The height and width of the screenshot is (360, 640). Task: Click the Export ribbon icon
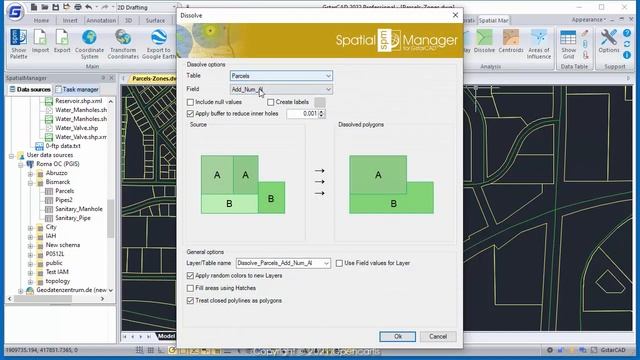tap(62, 41)
